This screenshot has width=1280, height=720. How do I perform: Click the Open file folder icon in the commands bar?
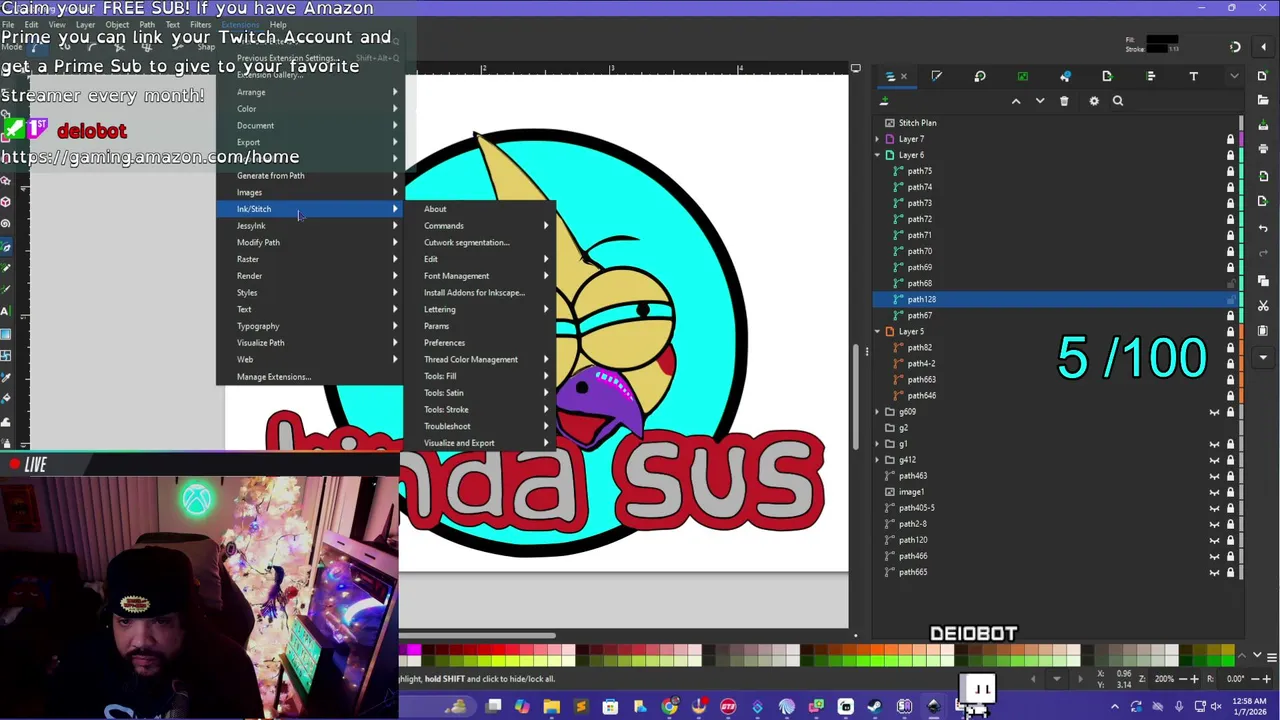tap(1263, 100)
